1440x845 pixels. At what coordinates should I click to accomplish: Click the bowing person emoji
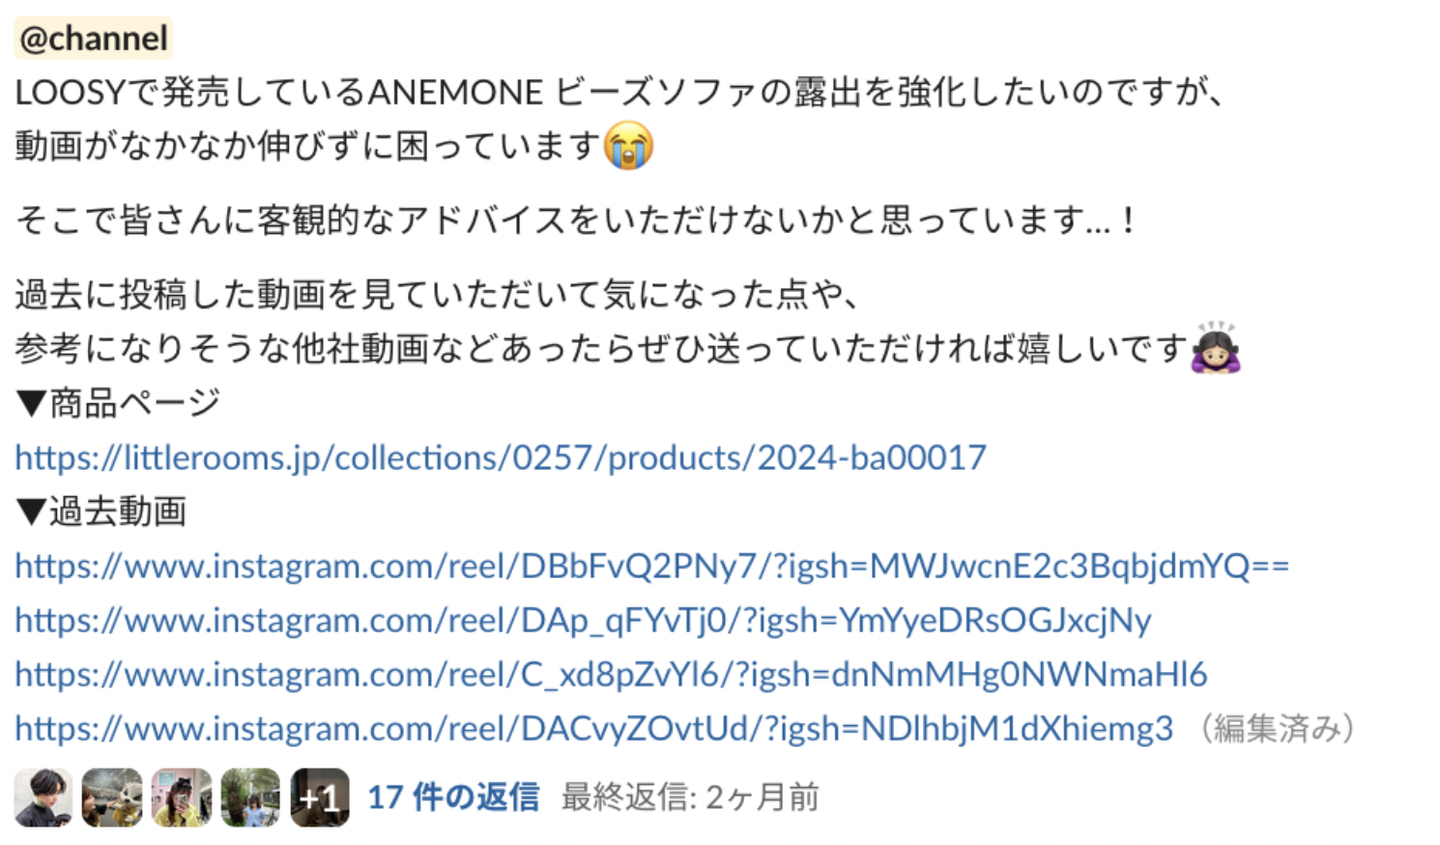(x=1215, y=348)
